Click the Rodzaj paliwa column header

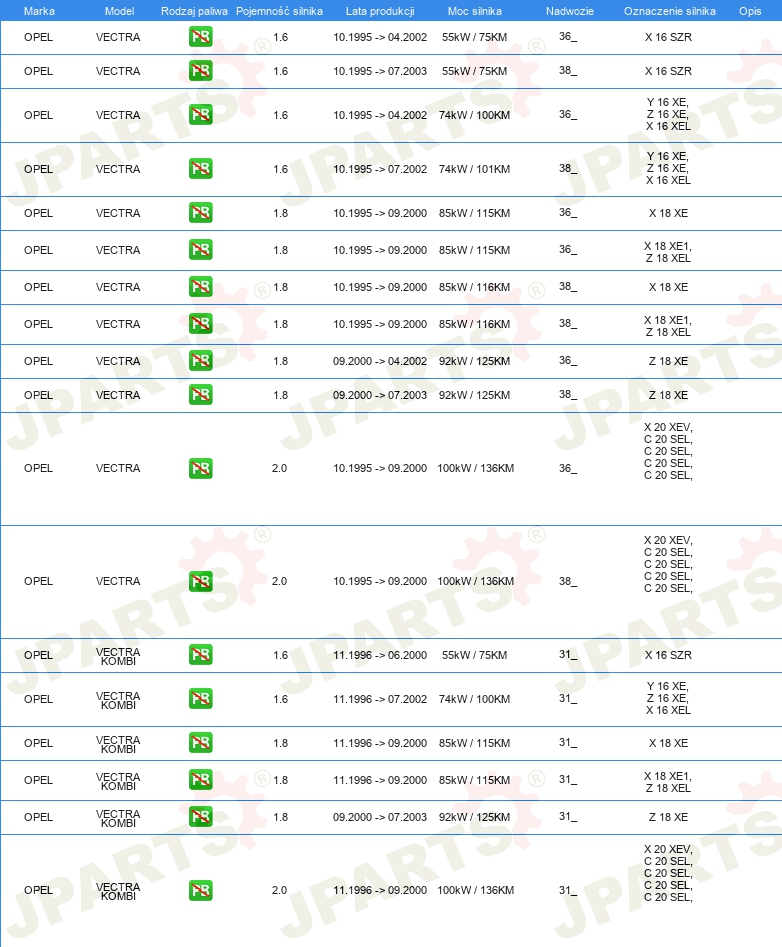194,11
